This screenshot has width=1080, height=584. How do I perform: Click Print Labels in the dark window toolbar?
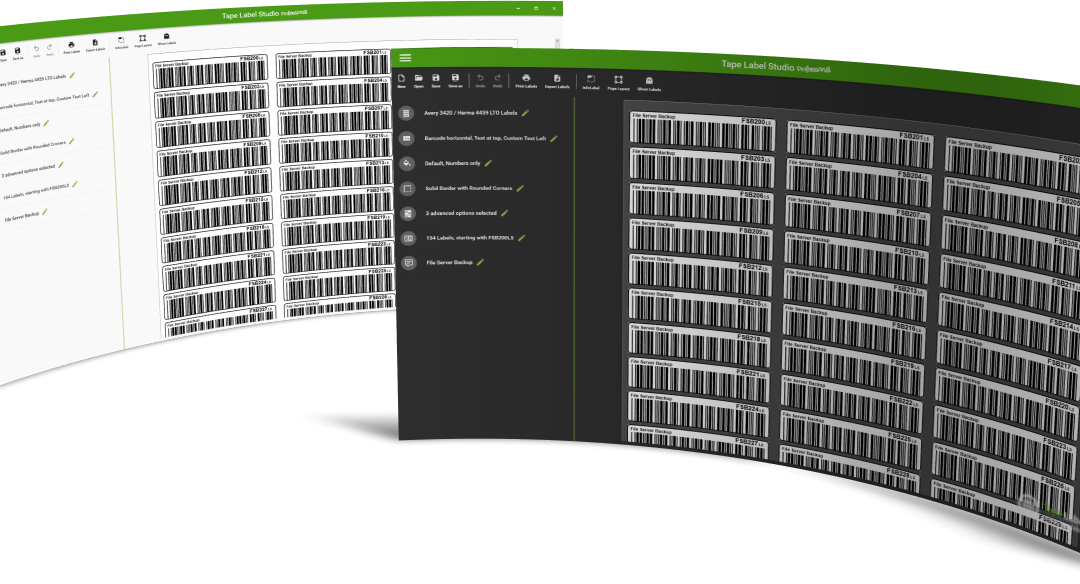tap(526, 82)
